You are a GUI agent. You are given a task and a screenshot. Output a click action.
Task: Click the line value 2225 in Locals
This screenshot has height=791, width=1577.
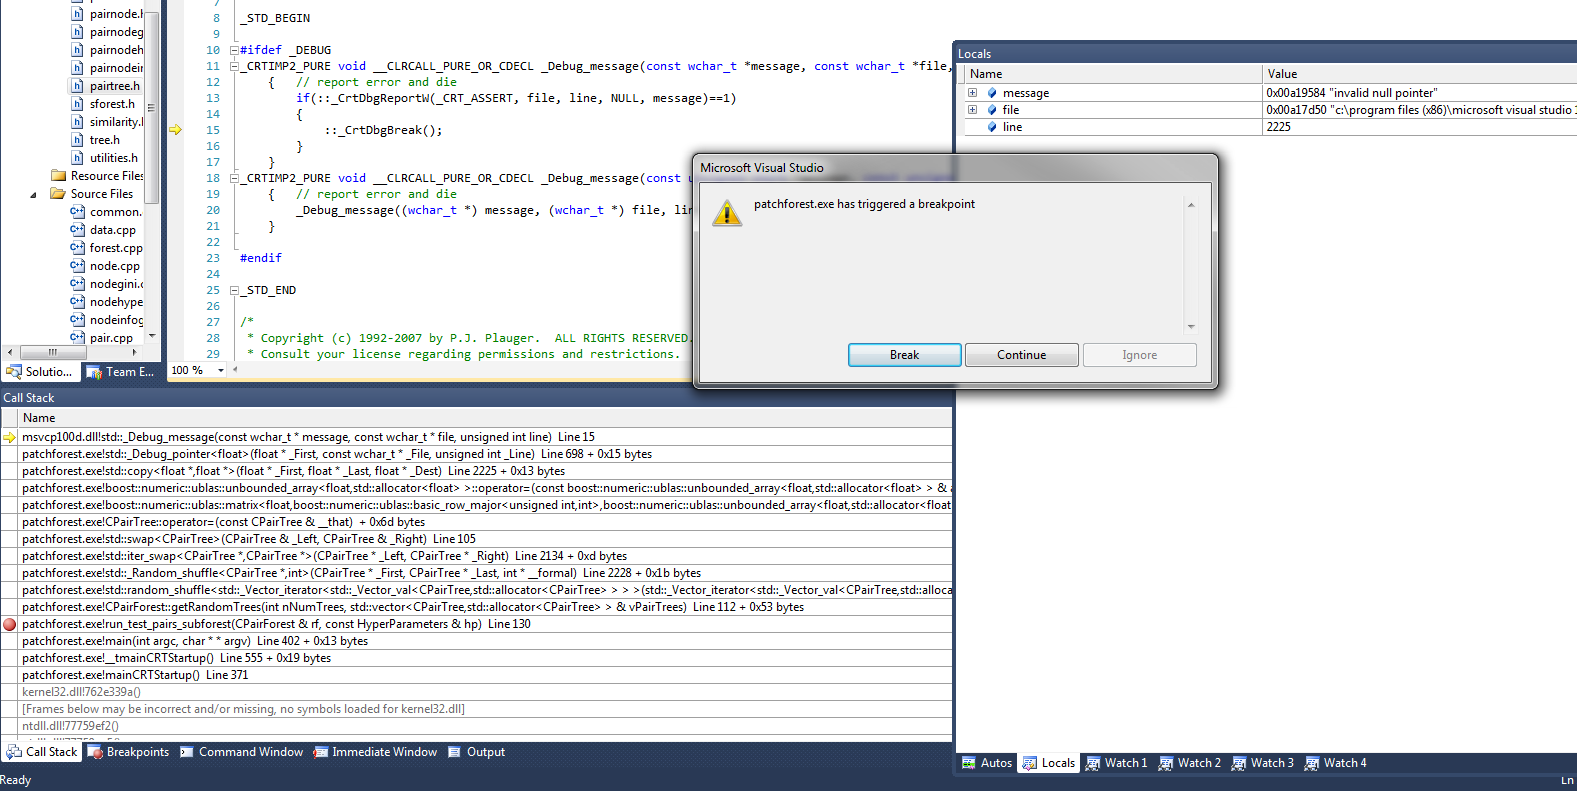[x=1278, y=127]
